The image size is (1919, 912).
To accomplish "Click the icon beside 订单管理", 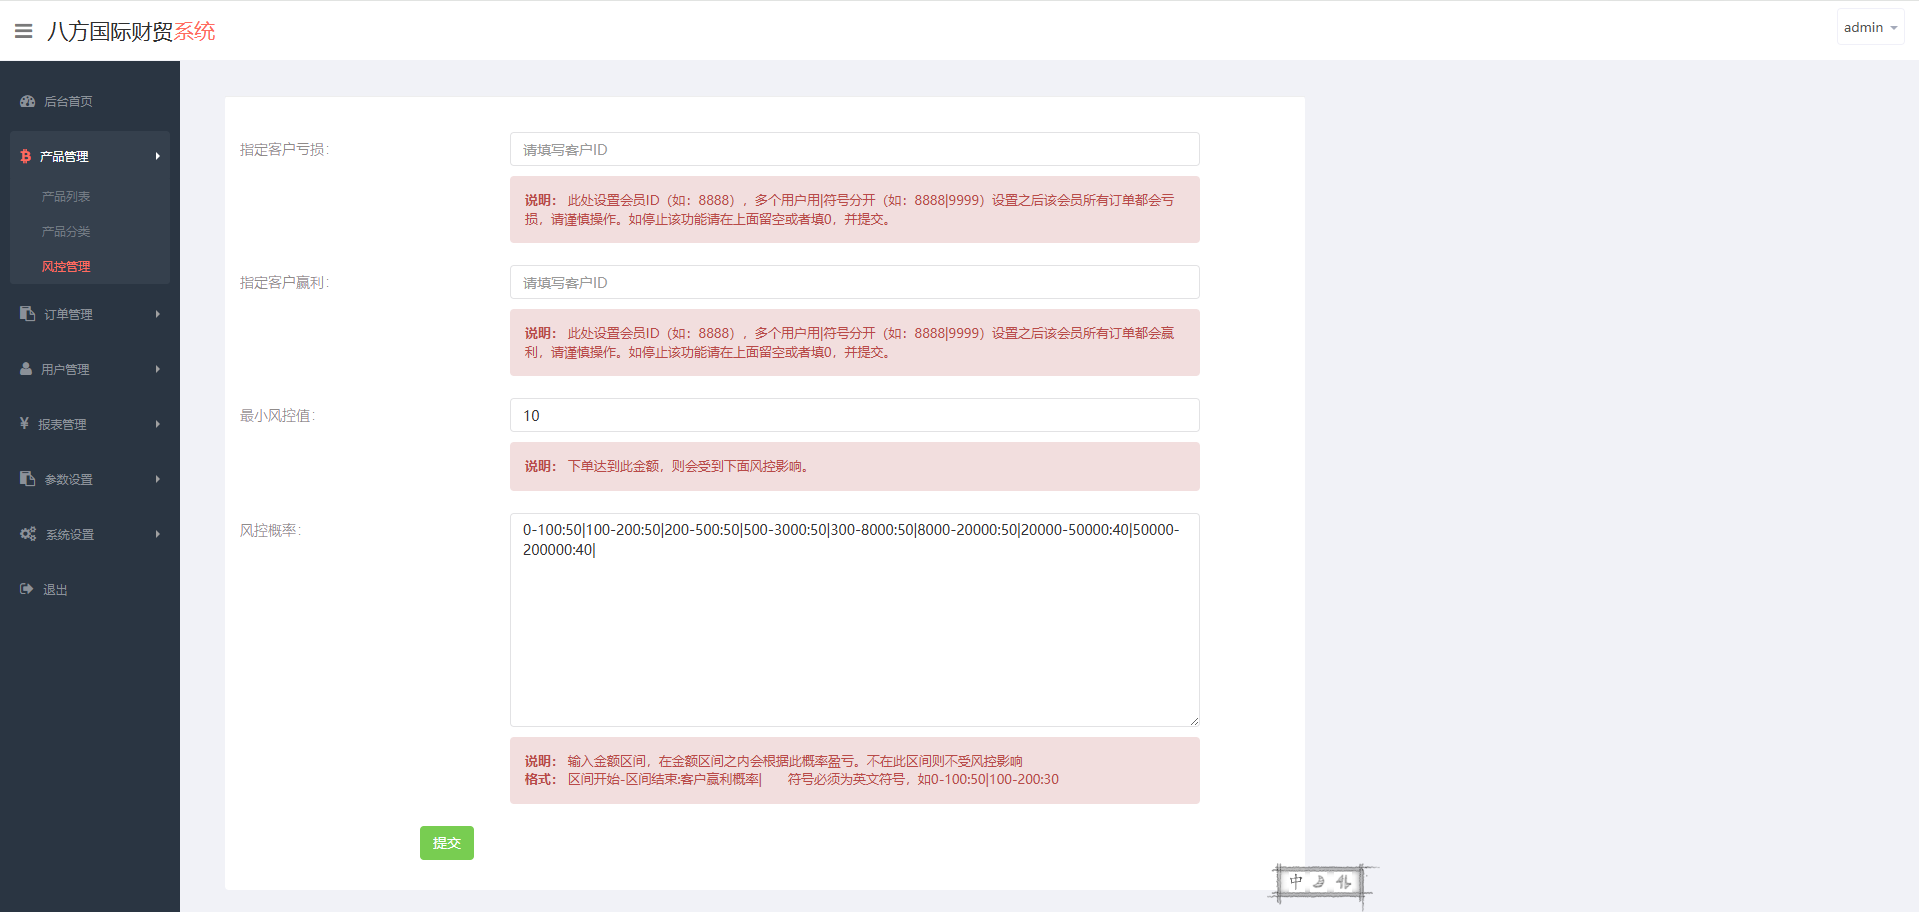I will click(28, 314).
